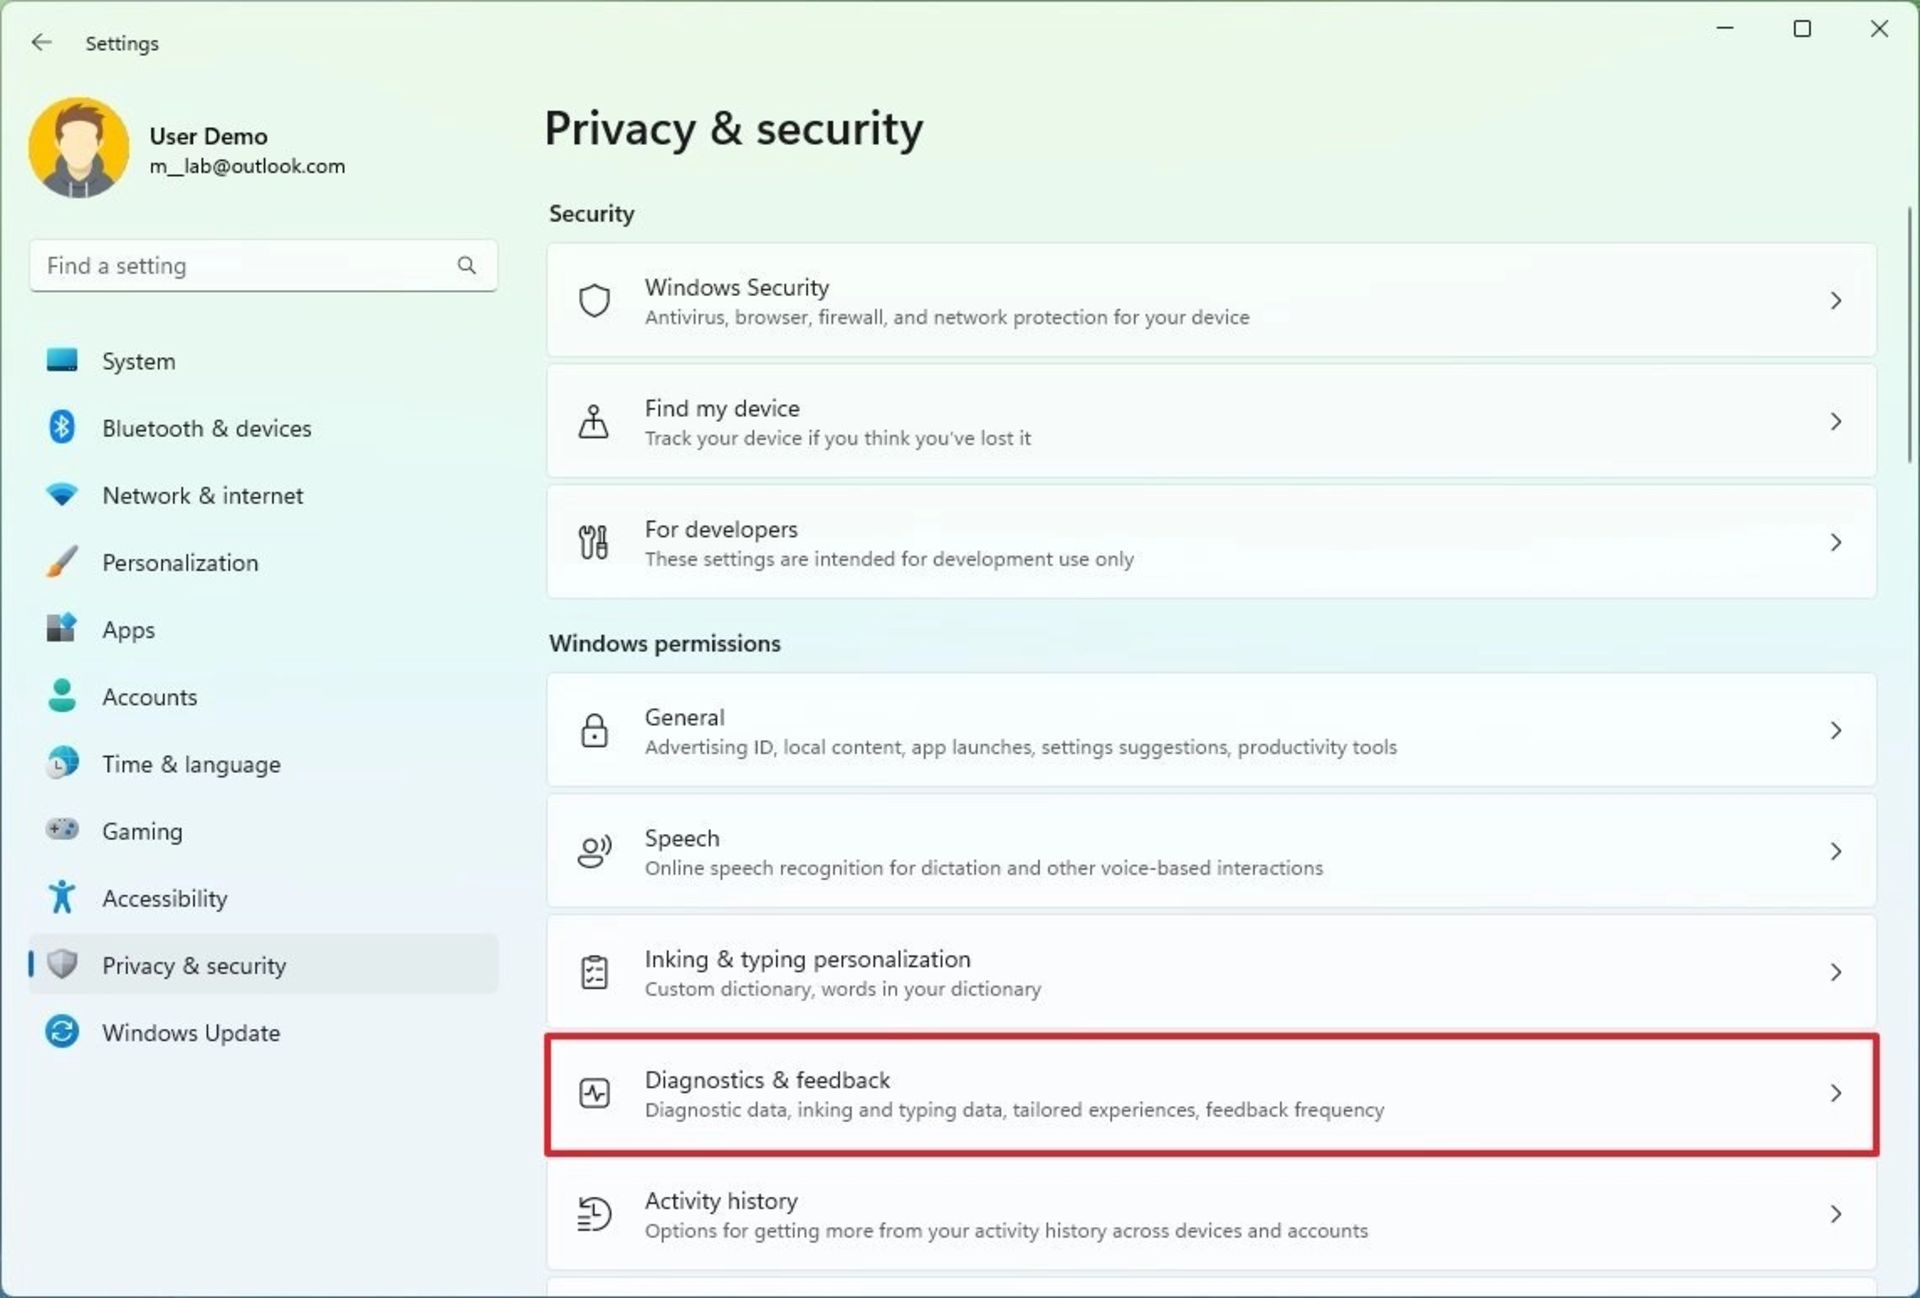
Task: Click the Inking & typing personalization icon
Action: coord(595,971)
